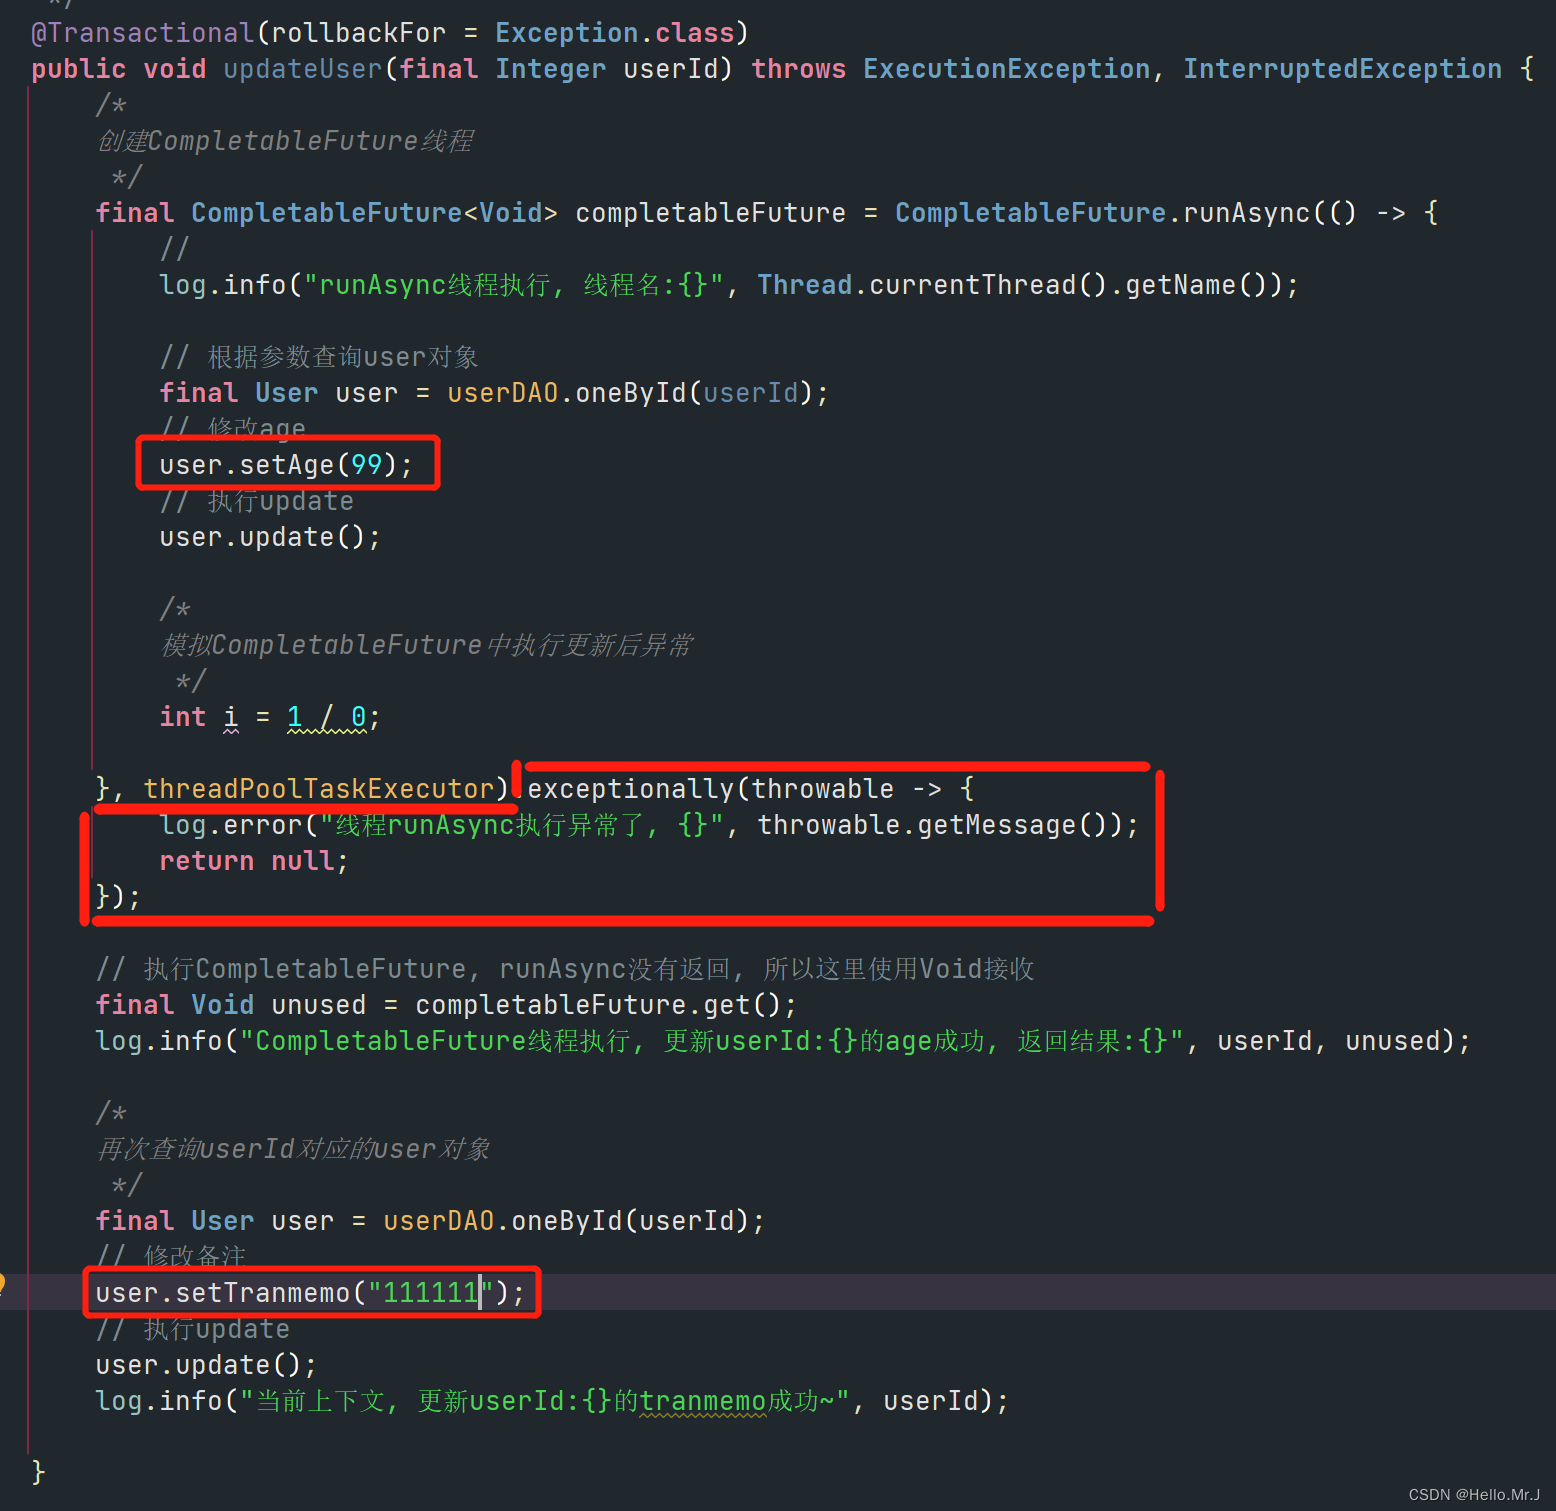Click user.update() inside the async lambda
This screenshot has height=1511, width=1556.
coord(270,537)
